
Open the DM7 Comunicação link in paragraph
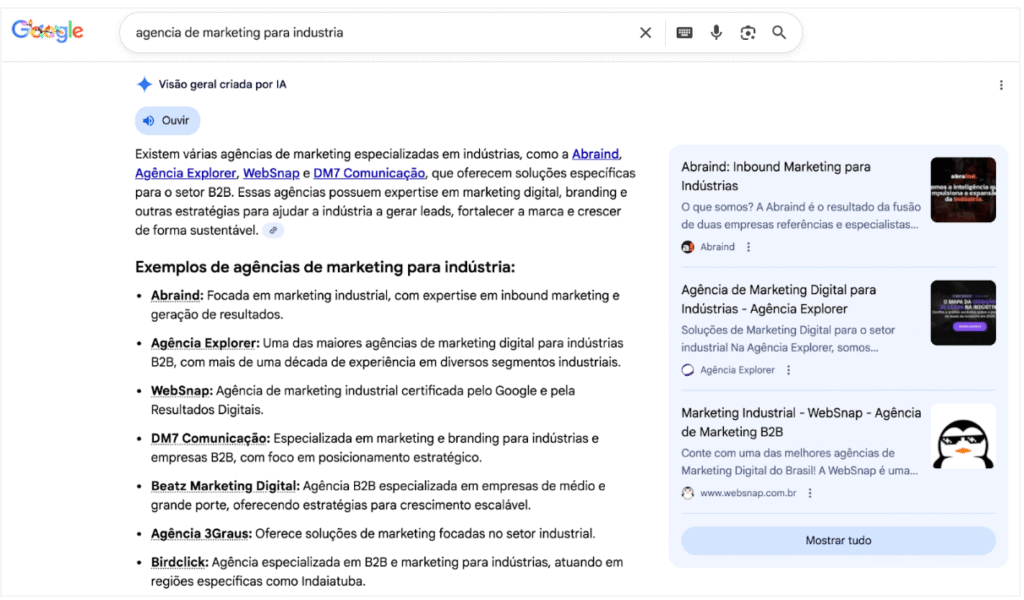click(369, 173)
